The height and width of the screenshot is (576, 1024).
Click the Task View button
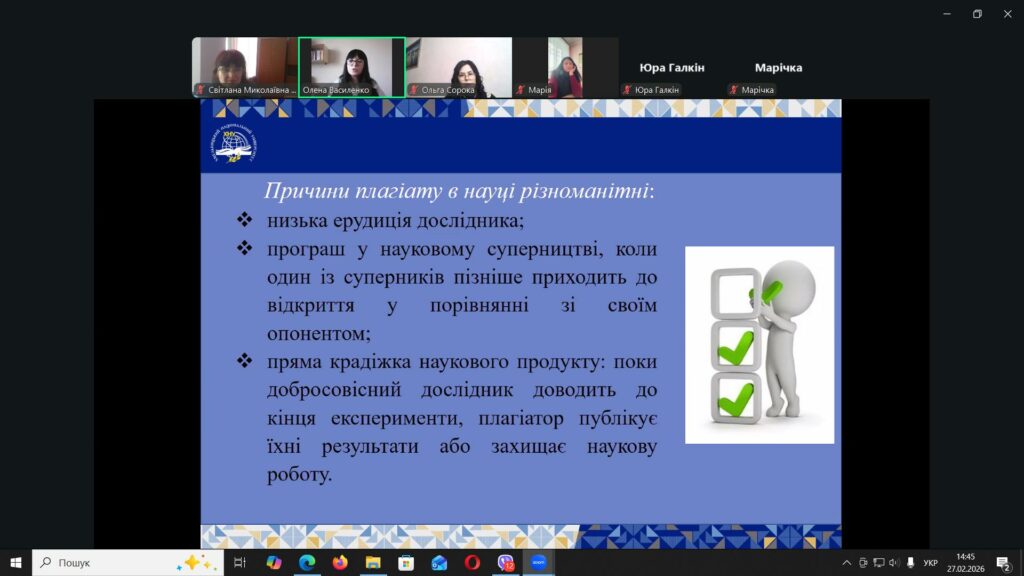point(240,563)
